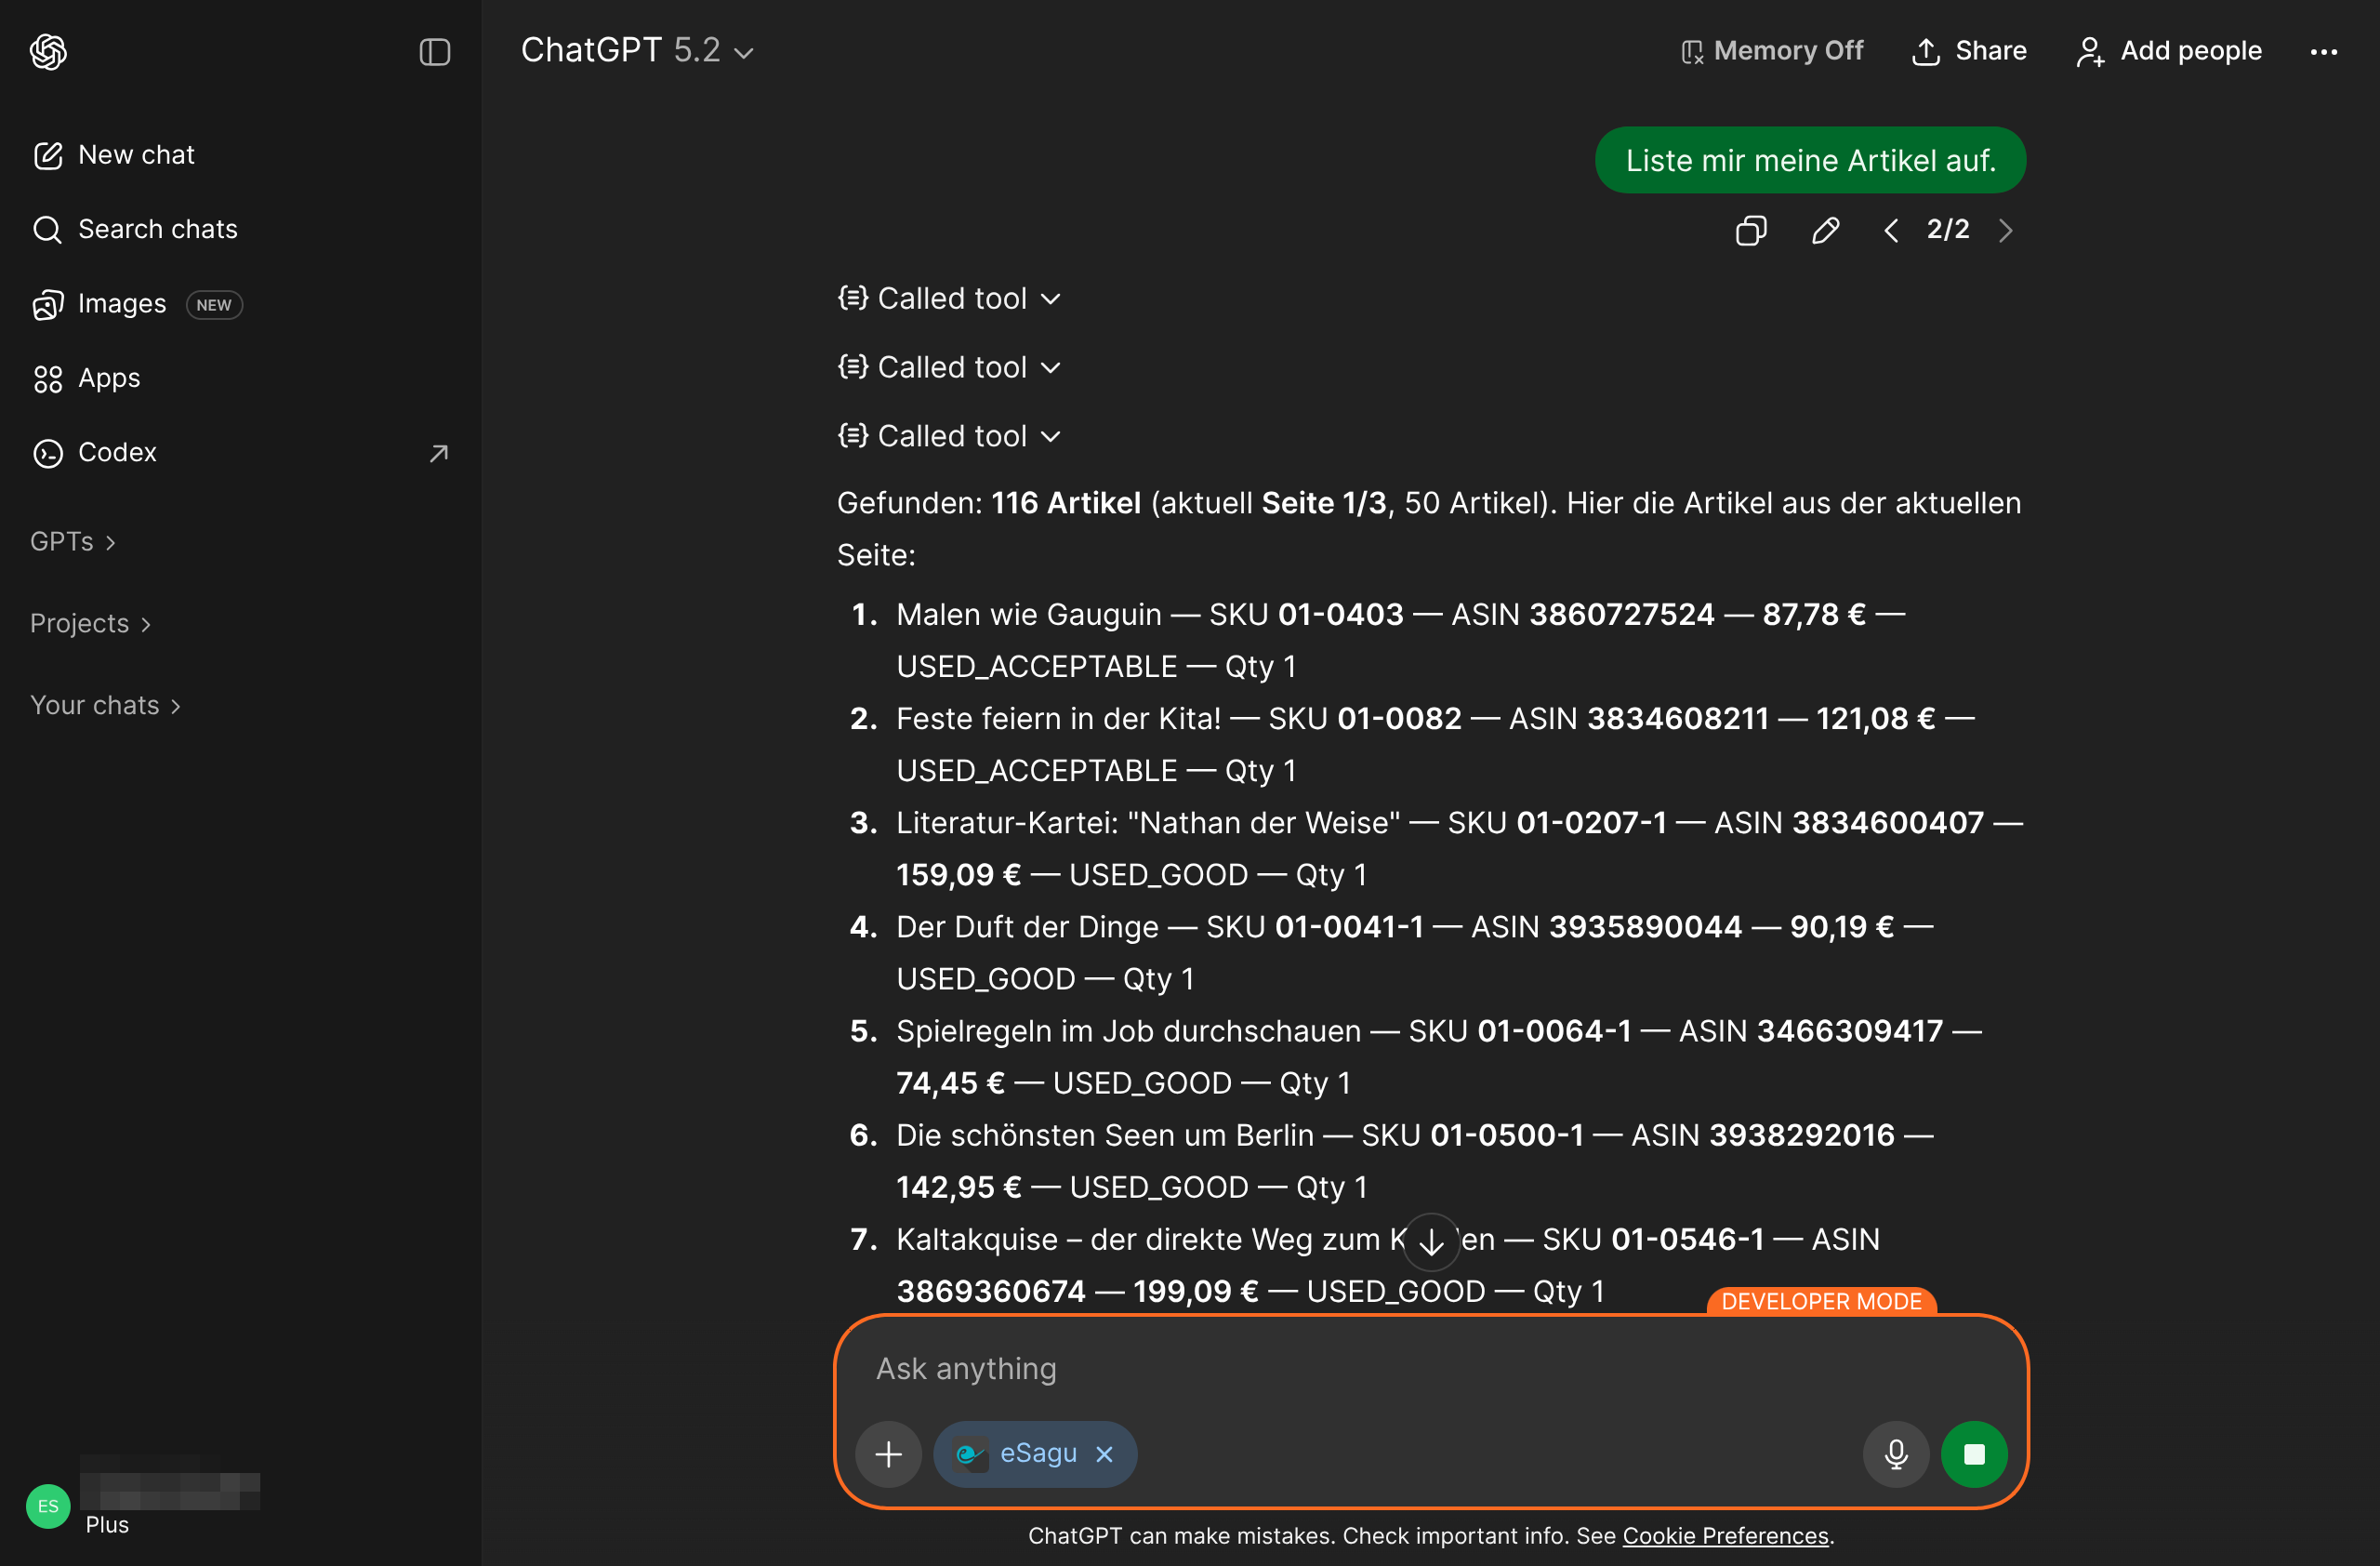Click the ChatGPT logo icon
Image resolution: width=2380 pixels, height=1566 pixels.
[x=48, y=51]
